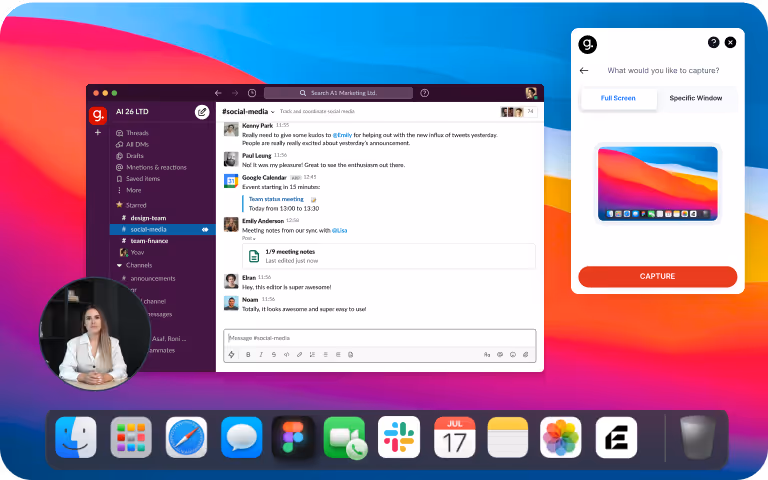Viewport: 768px width, 480px height.
Task: Click the Message #social-media input field
Action: tap(380, 338)
